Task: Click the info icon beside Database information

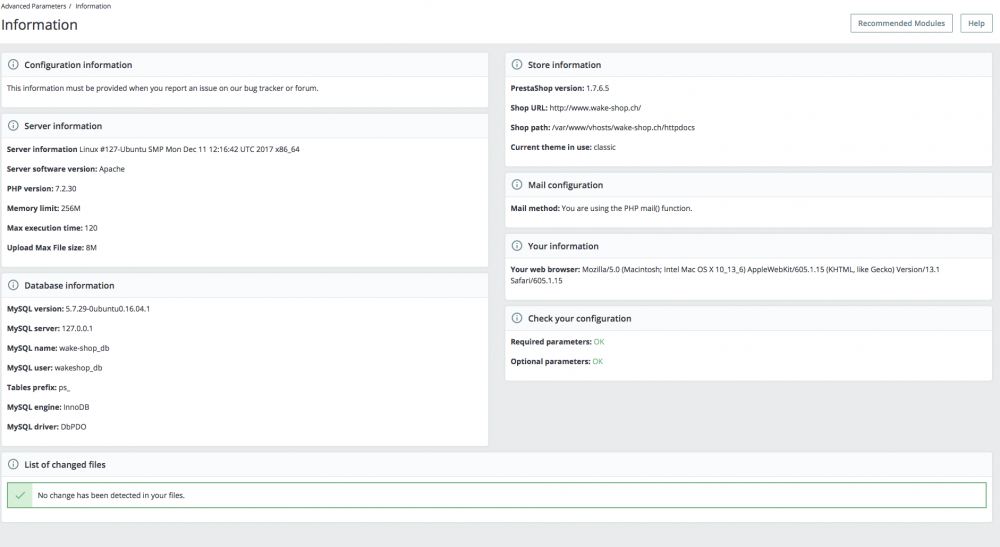Action: (x=13, y=285)
